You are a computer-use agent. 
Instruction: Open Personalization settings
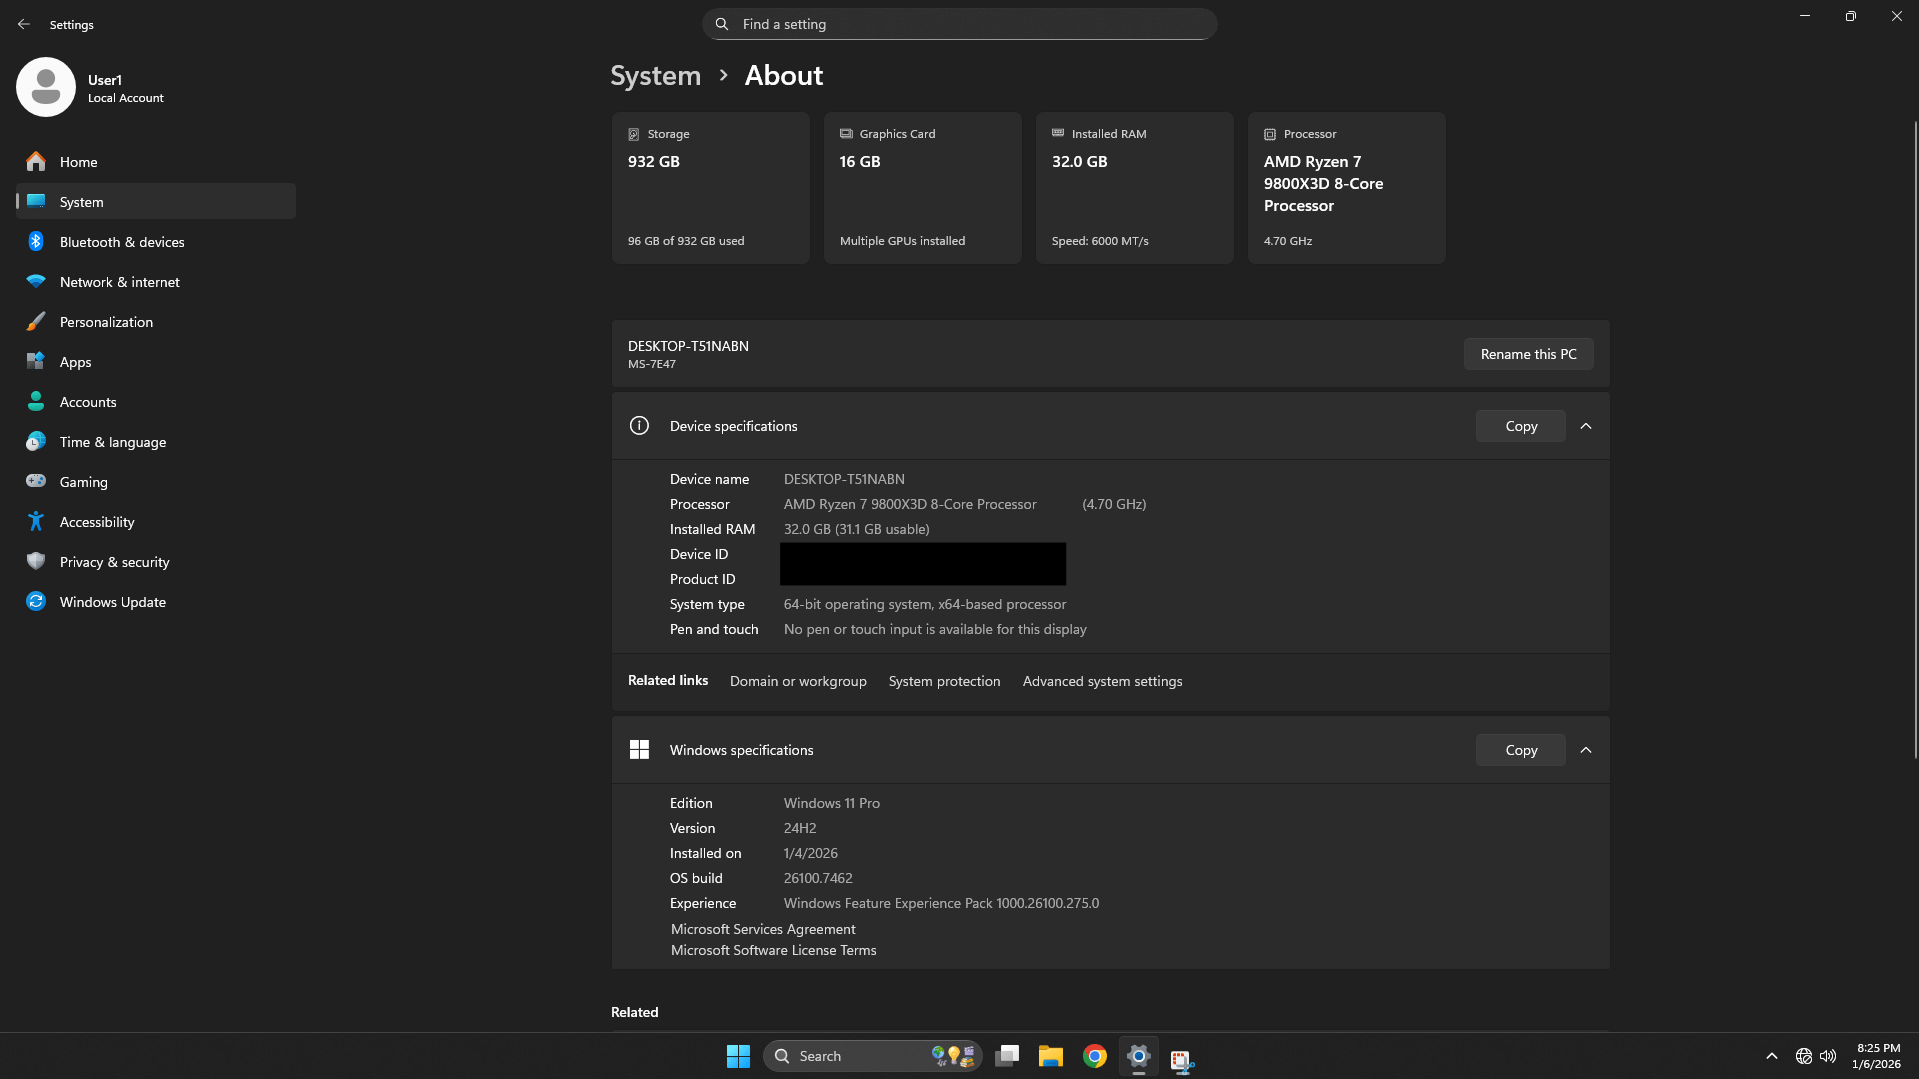(x=156, y=321)
